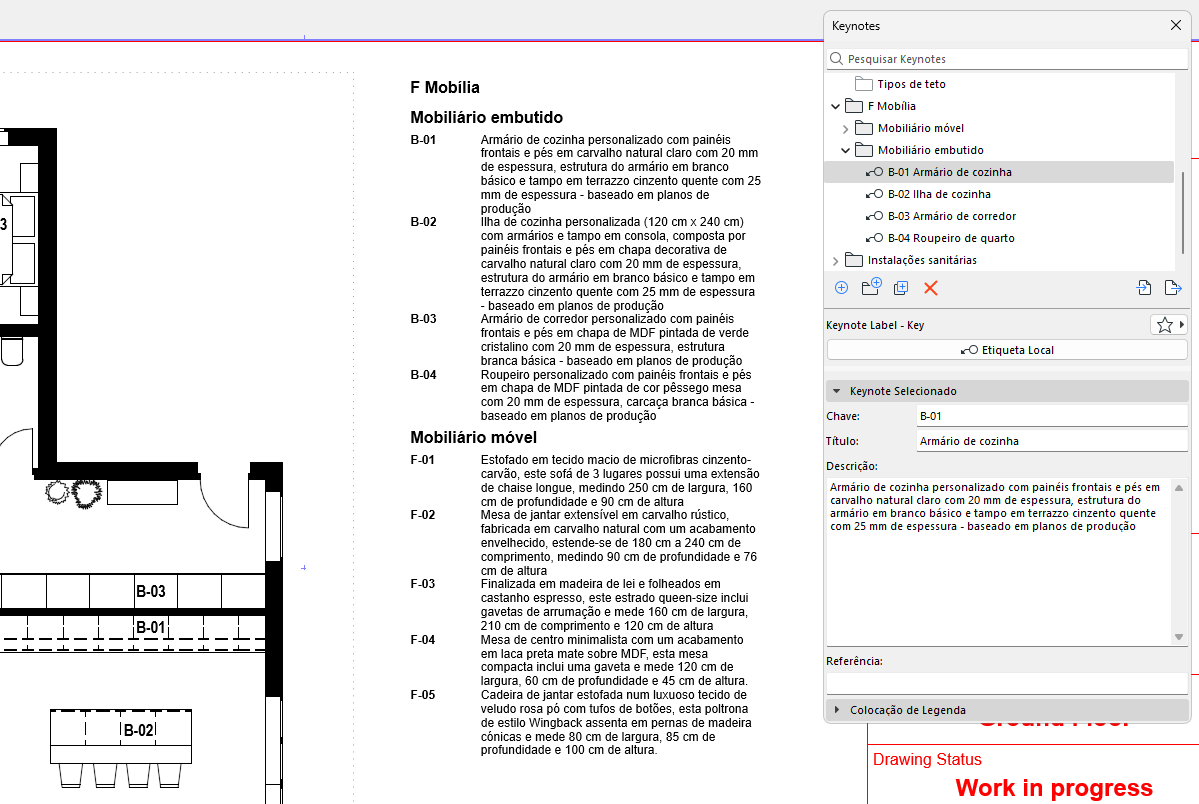Select the Tipos de teto folder
The image size is (1199, 804).
[x=911, y=84]
